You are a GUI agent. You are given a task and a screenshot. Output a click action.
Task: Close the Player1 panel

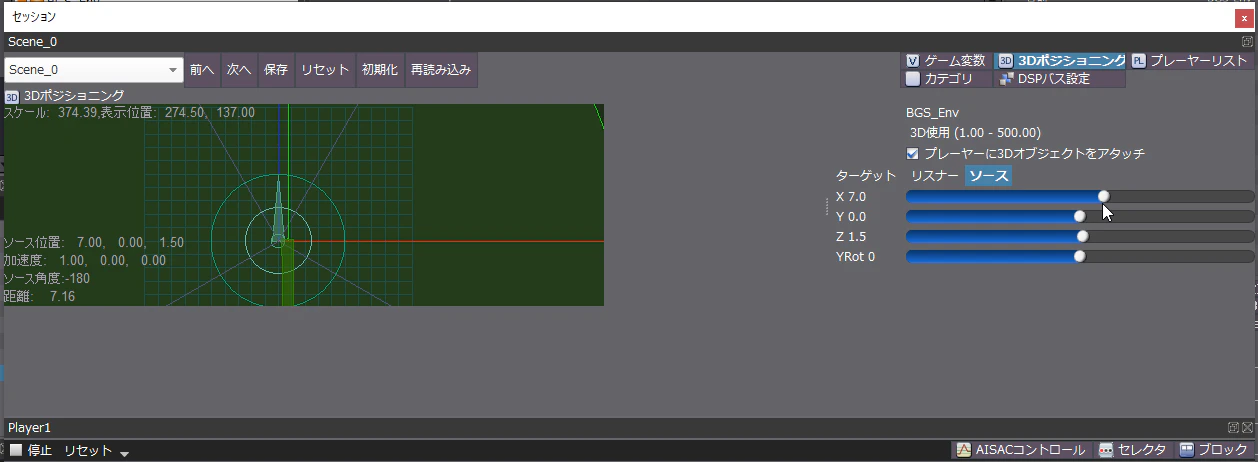point(1247,427)
